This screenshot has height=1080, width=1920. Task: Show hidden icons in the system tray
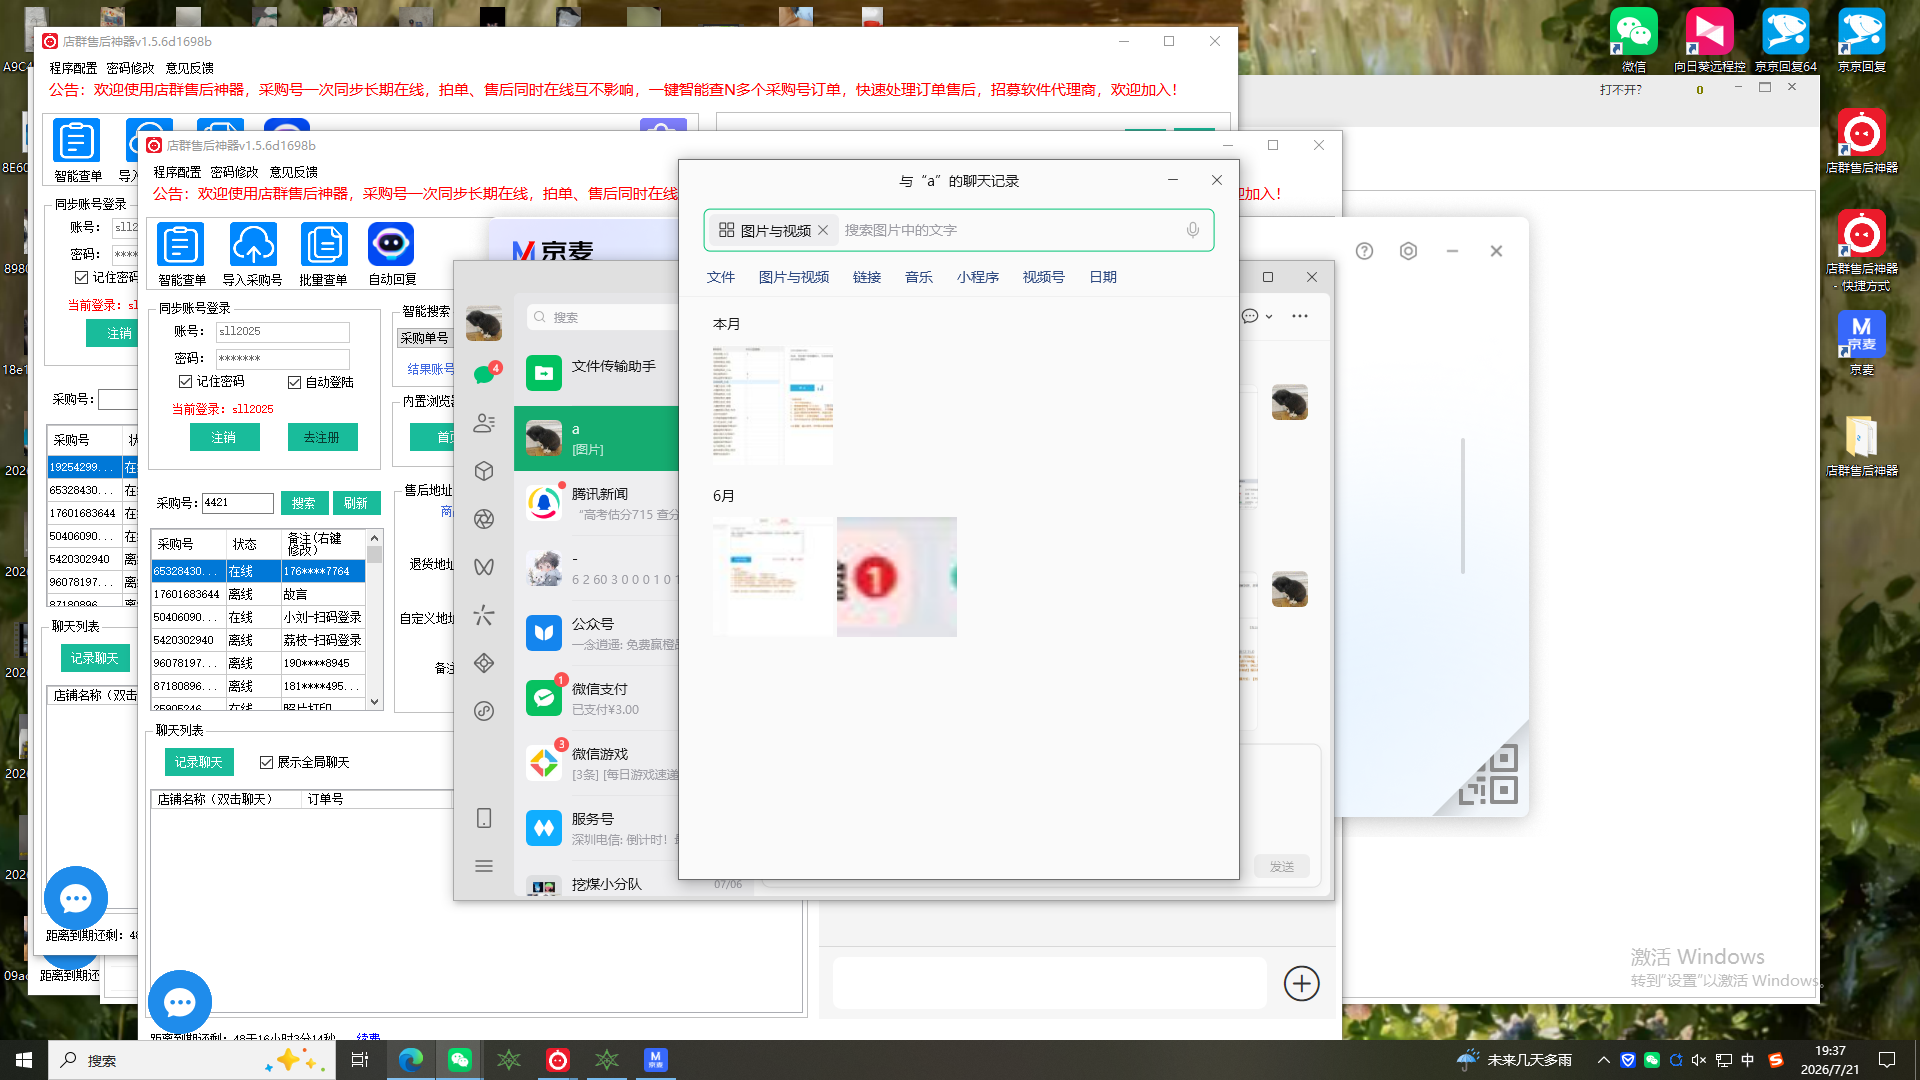[x=1603, y=1060]
